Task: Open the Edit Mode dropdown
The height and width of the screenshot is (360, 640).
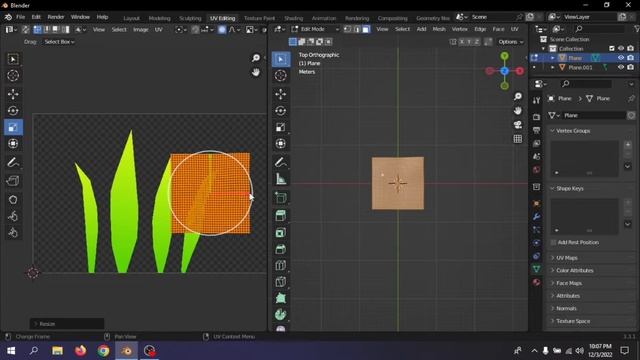Action: (315, 29)
